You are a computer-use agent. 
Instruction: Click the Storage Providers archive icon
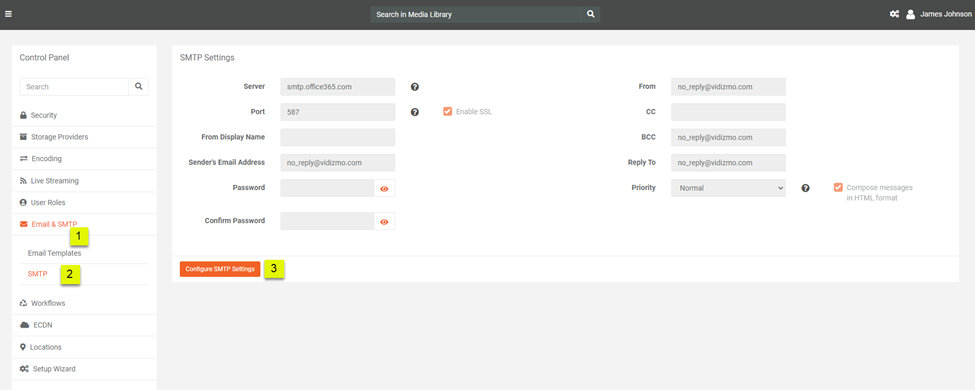[24, 137]
